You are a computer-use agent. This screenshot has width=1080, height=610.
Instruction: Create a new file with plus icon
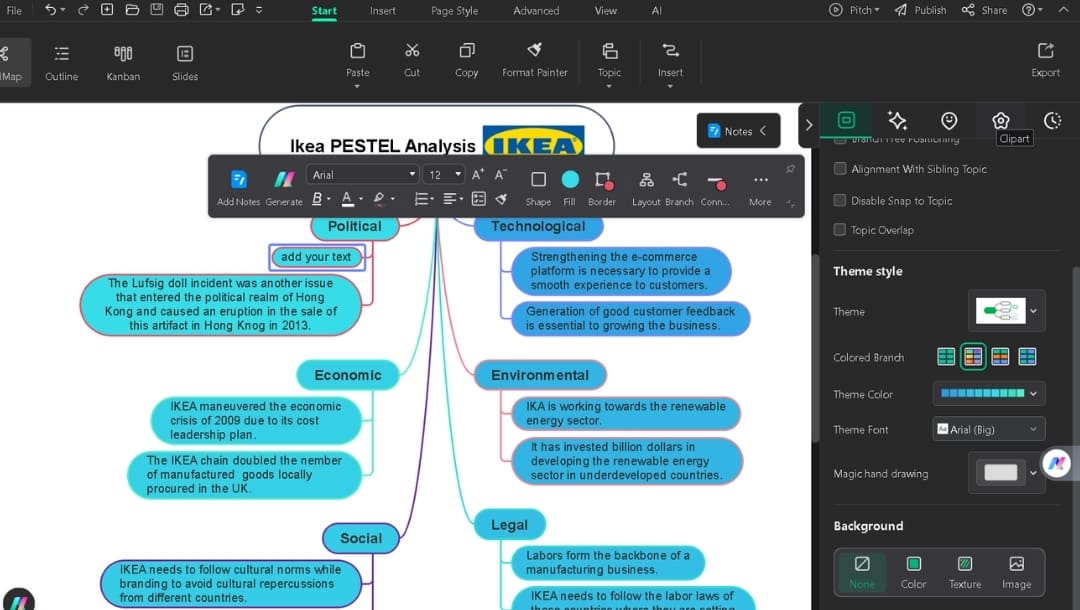coord(107,10)
